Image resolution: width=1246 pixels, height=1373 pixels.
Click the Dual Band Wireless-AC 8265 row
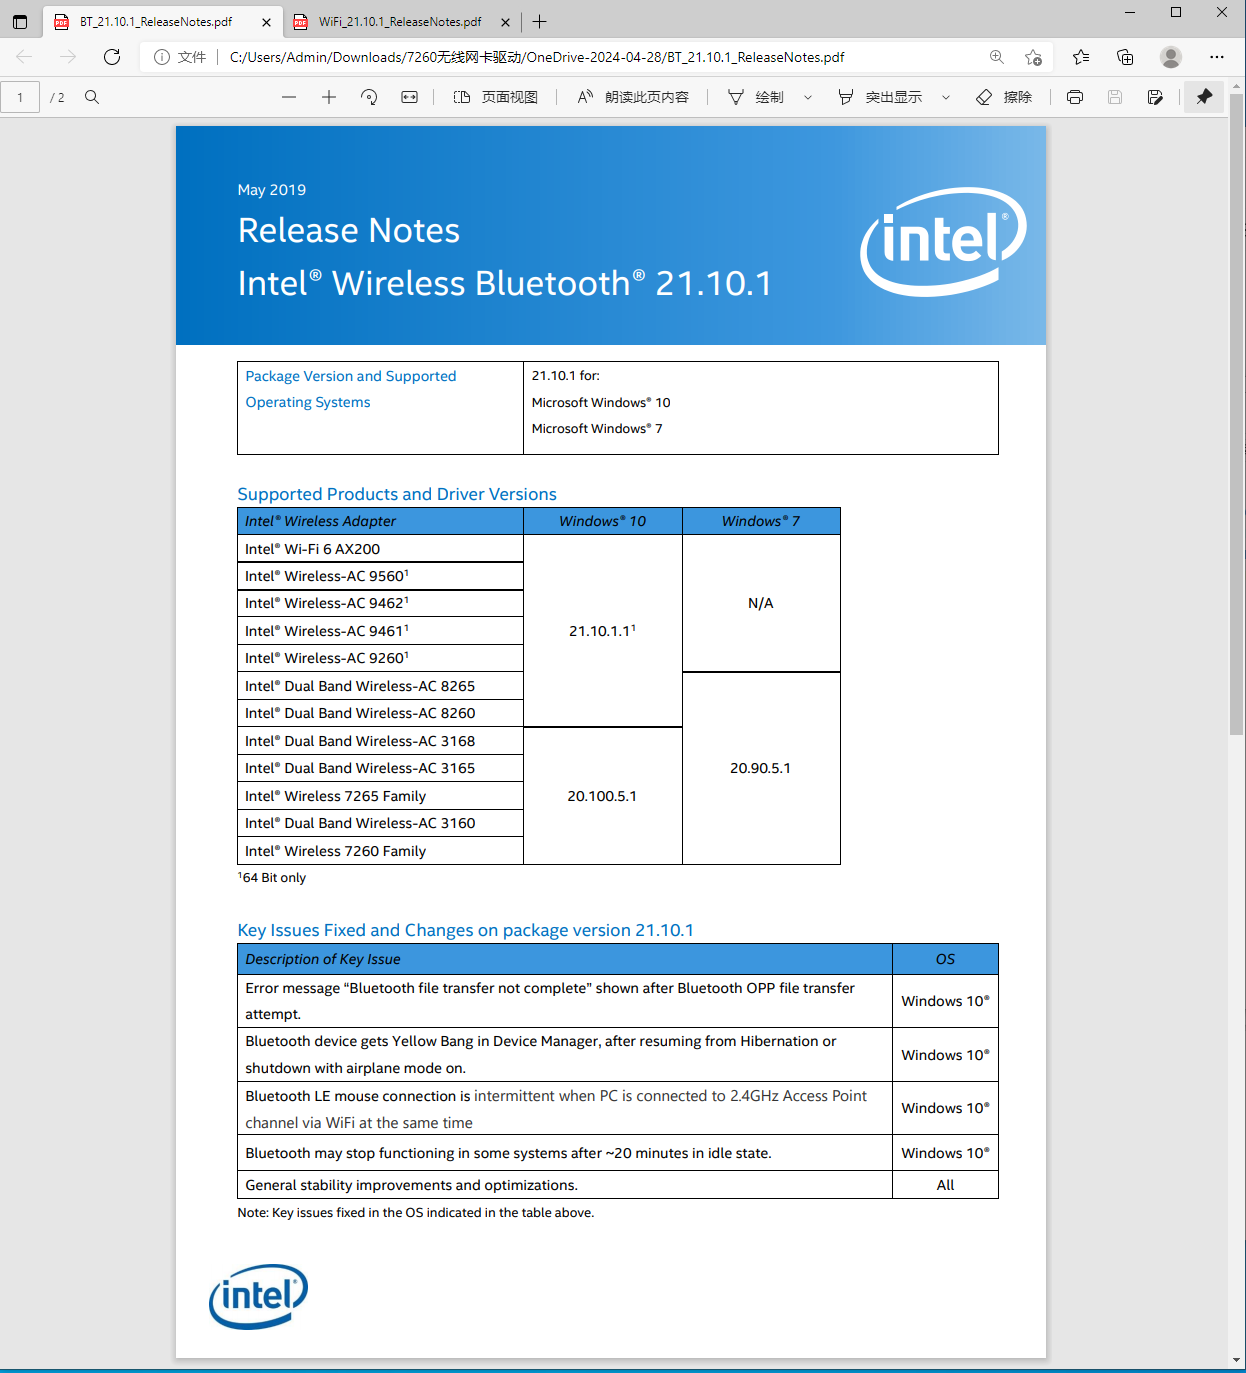point(380,686)
